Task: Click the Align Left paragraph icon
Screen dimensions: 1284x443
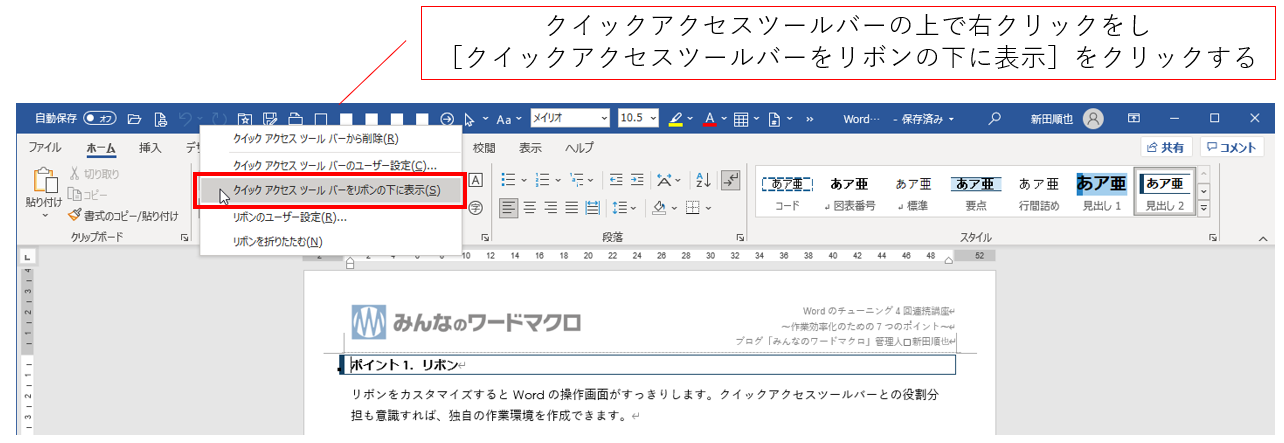Action: 509,208
